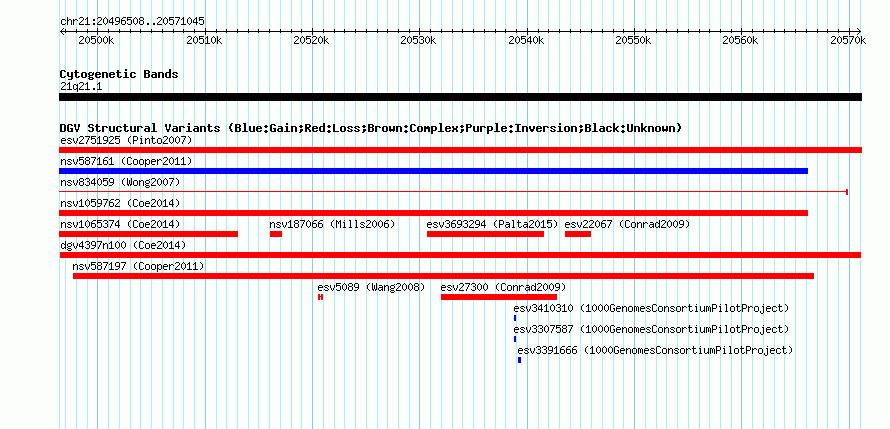Click the 20560k ruler tick label

(x=741, y=40)
